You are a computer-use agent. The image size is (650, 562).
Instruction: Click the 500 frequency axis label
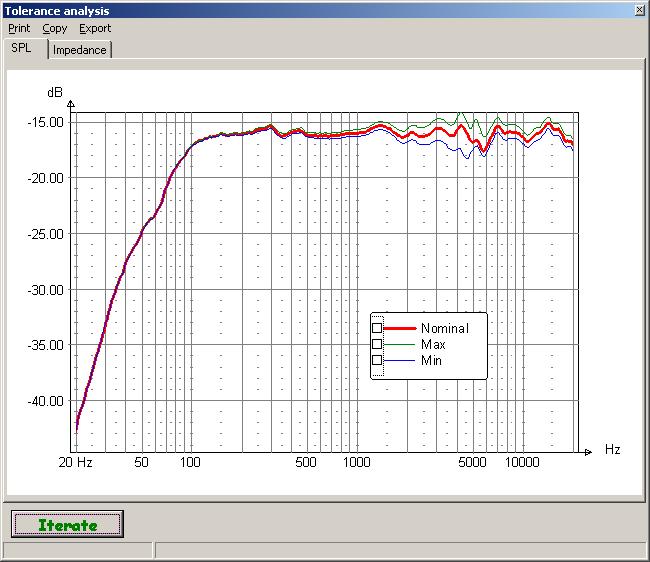(x=306, y=462)
